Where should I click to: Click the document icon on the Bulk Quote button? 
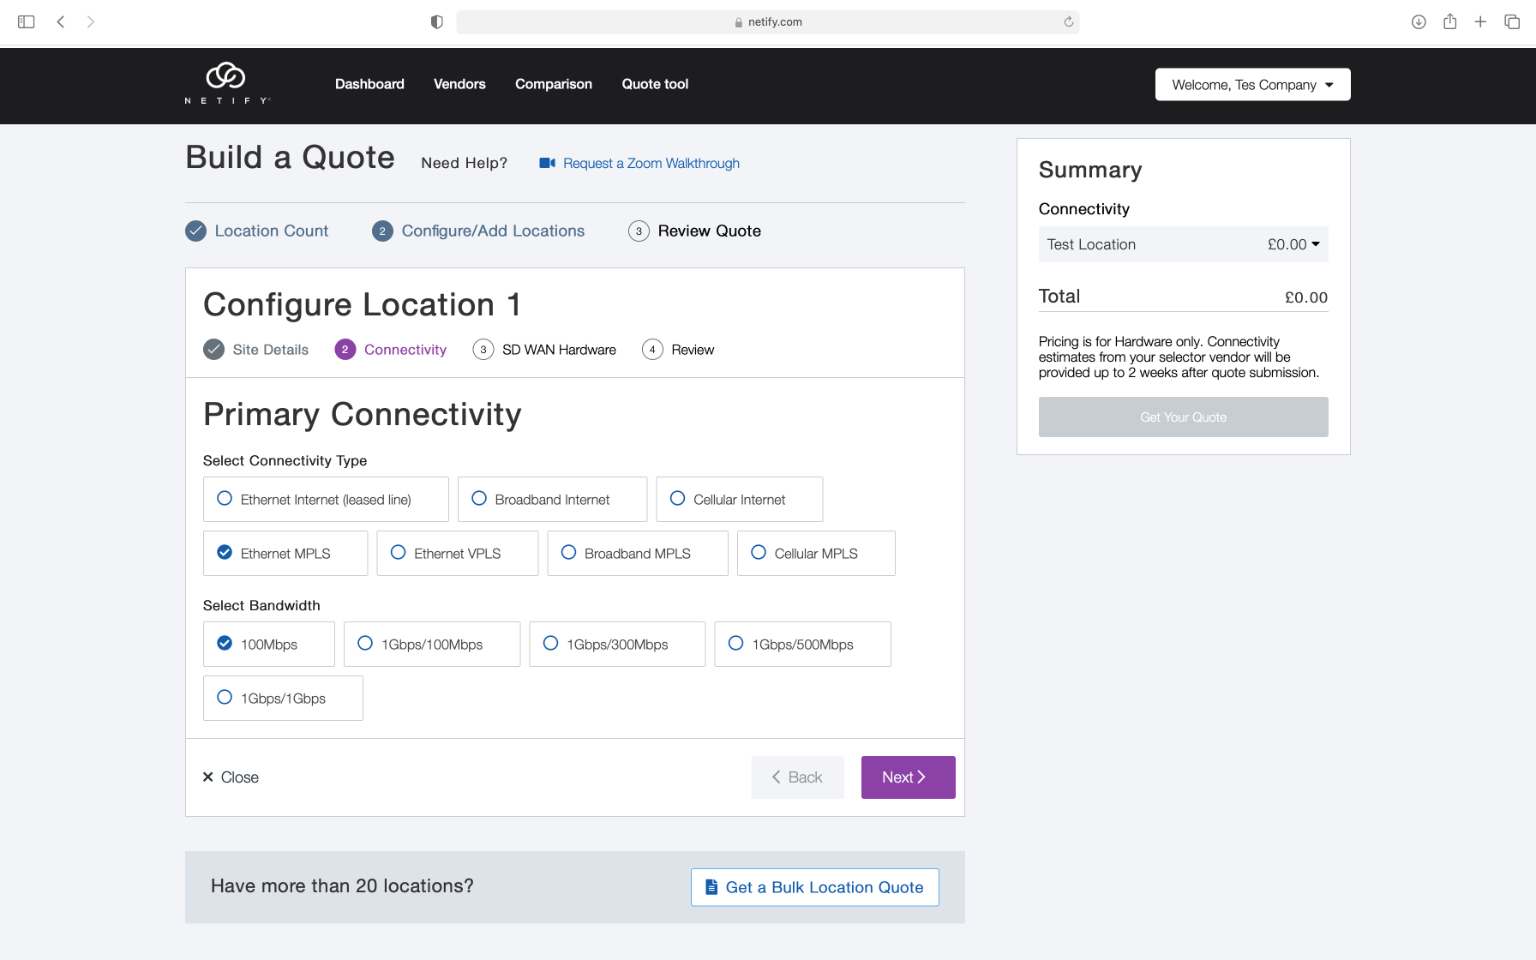(712, 887)
